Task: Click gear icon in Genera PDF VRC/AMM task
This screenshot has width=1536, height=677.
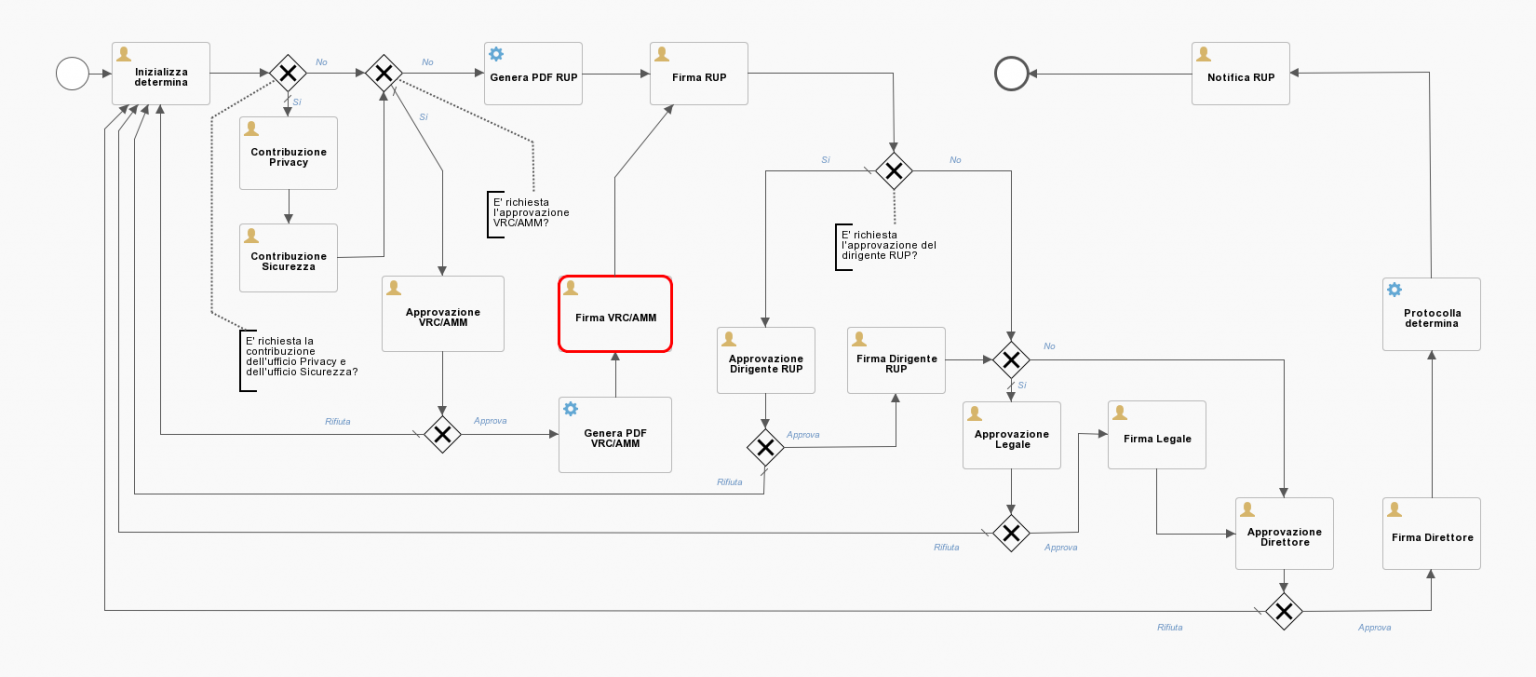Action: pyautogui.click(x=571, y=408)
